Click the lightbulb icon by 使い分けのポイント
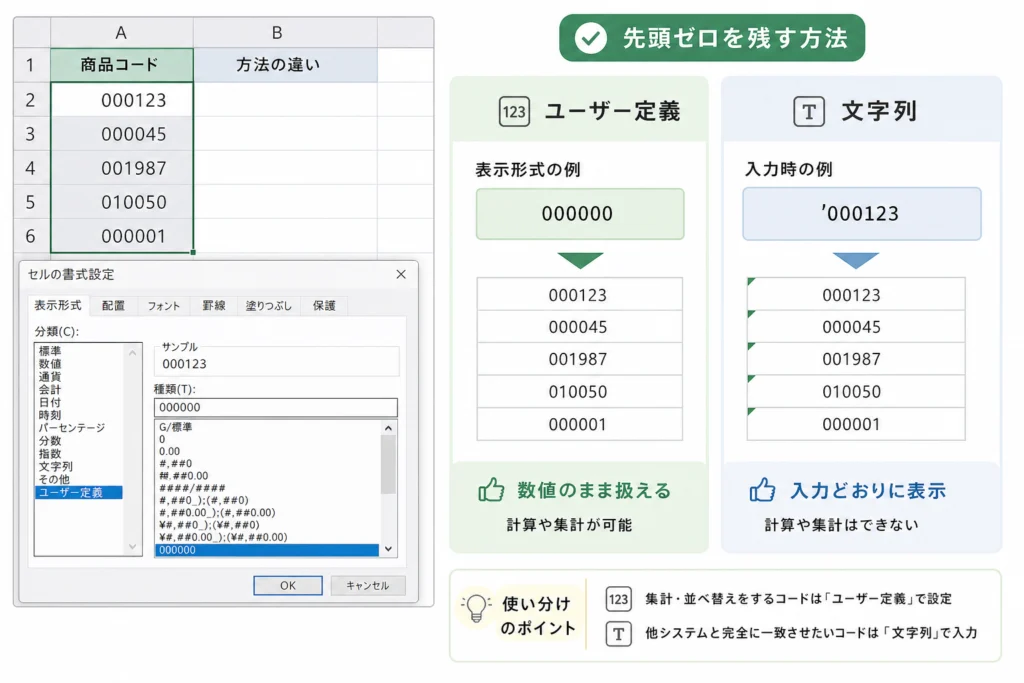The height and width of the screenshot is (683, 1024). pos(476,608)
